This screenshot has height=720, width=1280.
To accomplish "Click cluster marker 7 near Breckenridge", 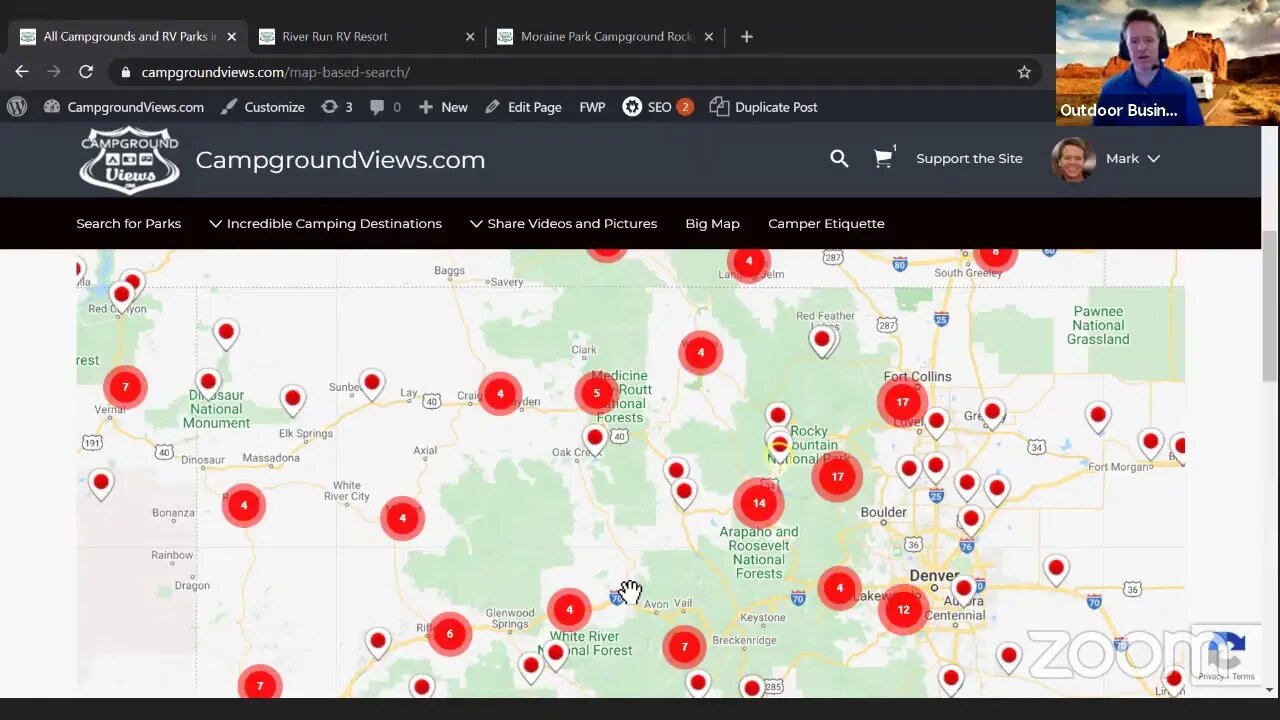I will pos(684,647).
